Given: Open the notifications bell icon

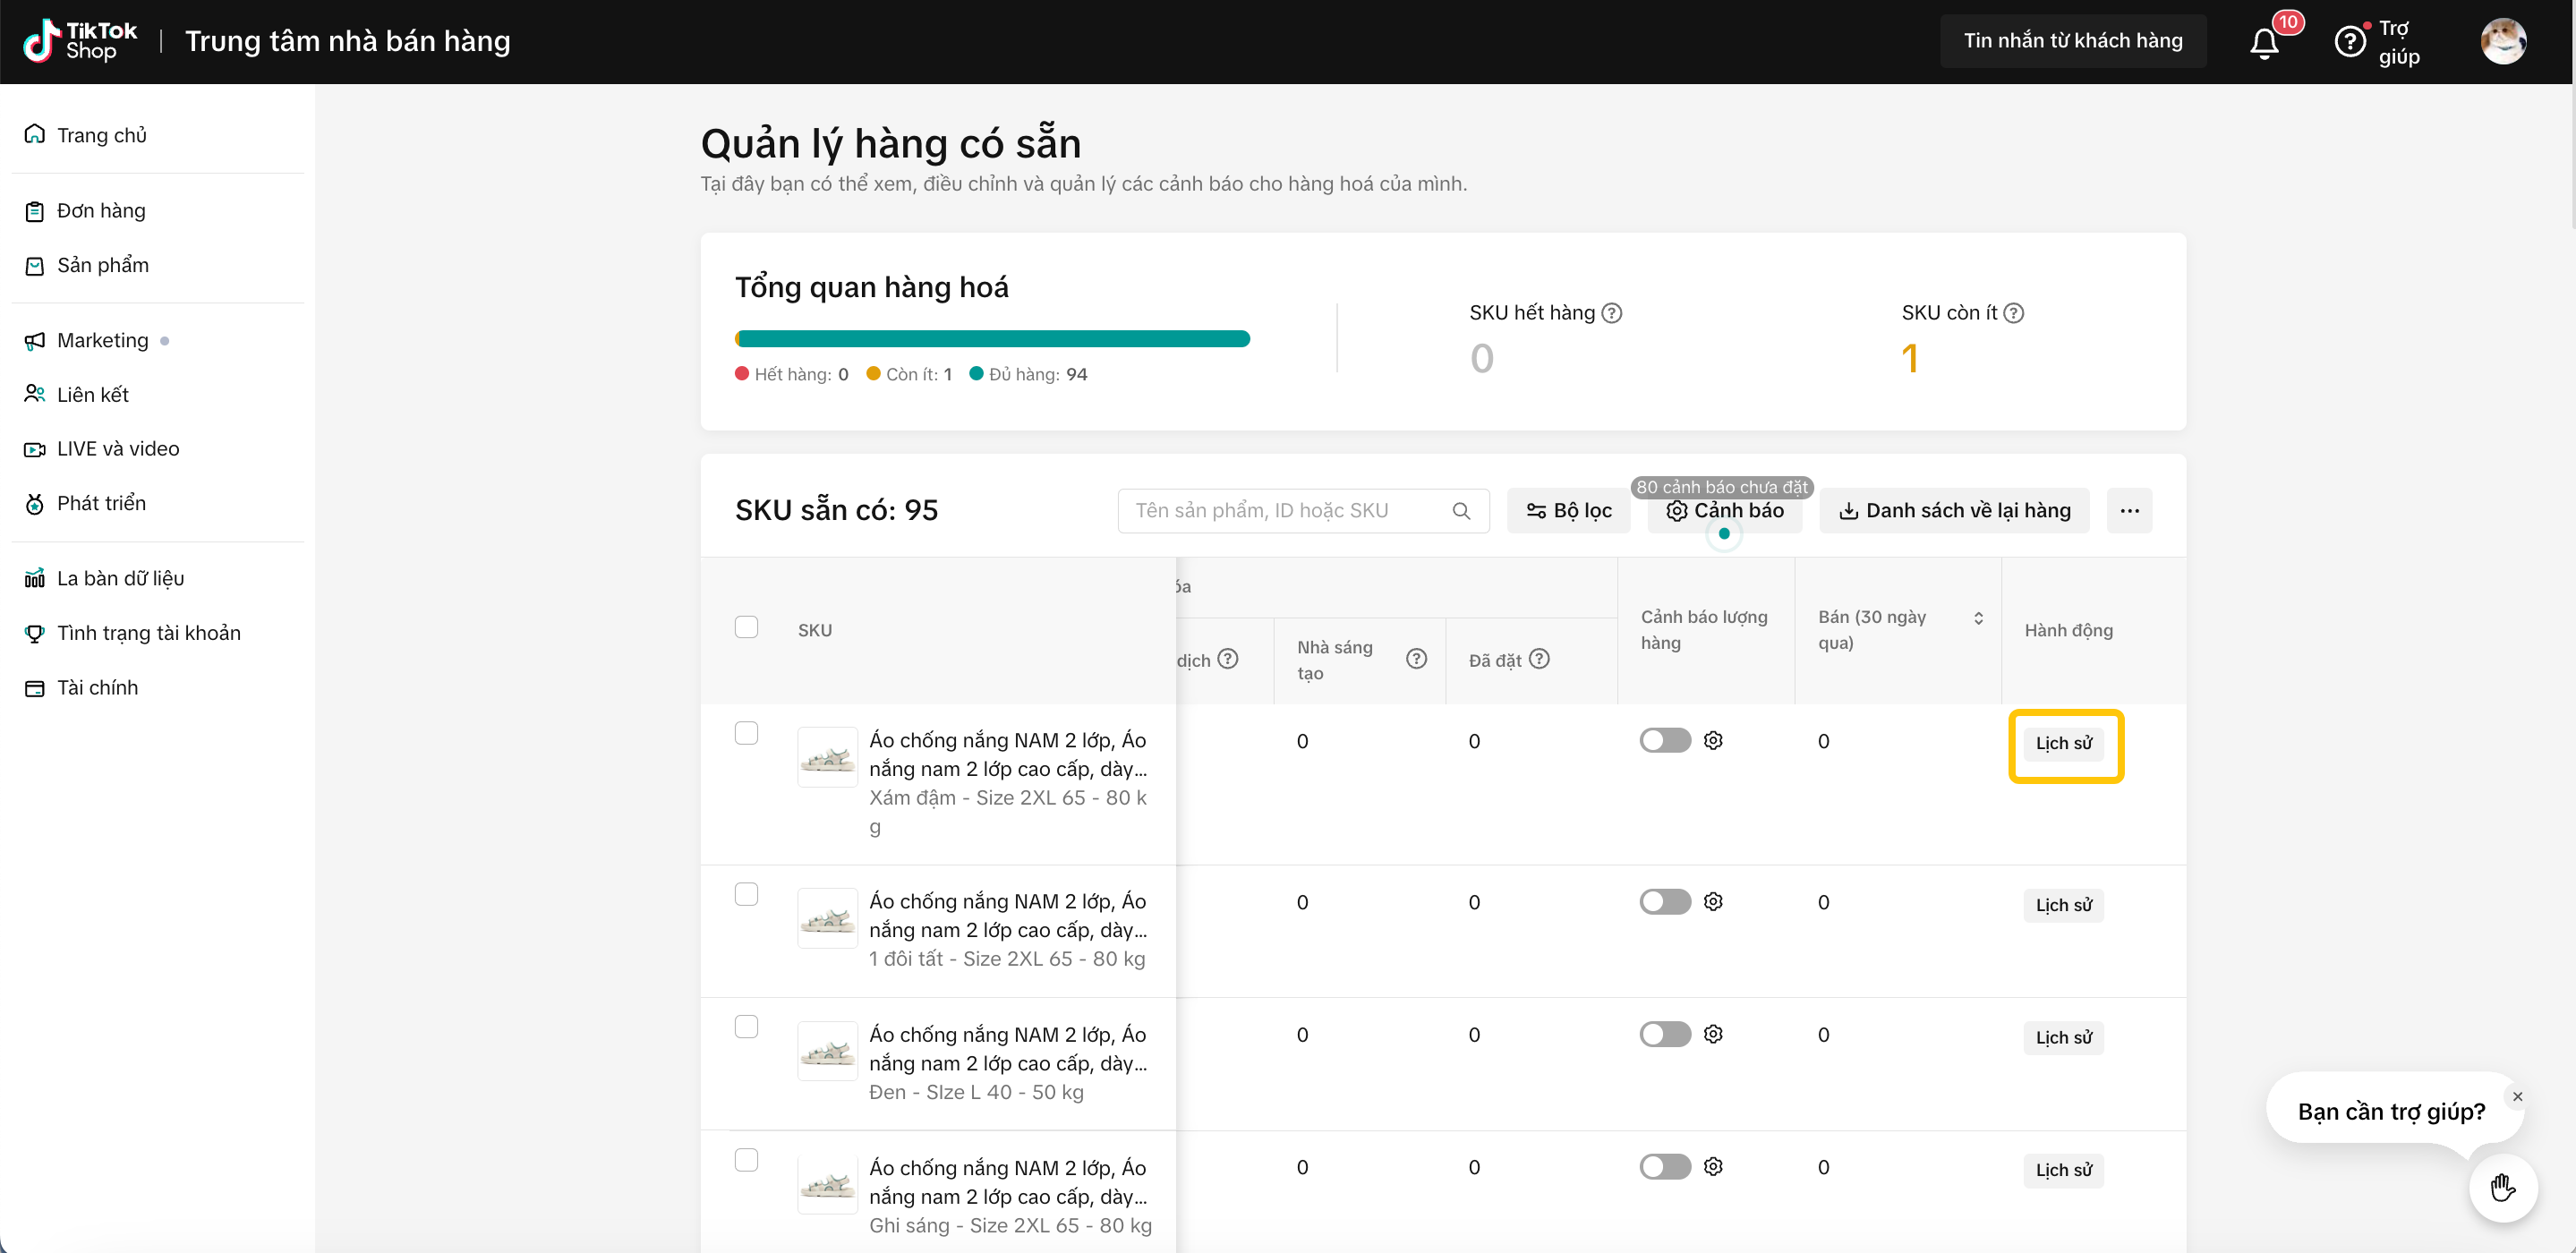Looking at the screenshot, I should (2264, 43).
